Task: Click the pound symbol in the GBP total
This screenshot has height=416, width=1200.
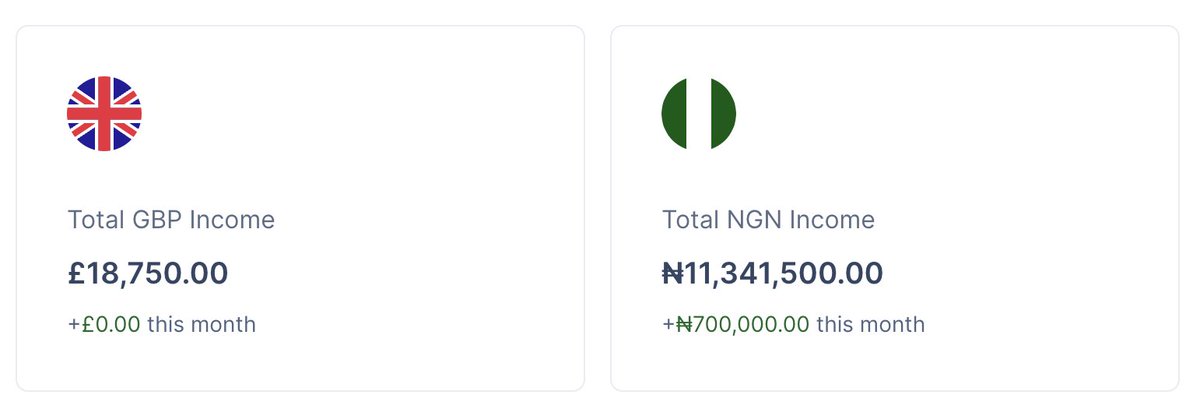Action: click(x=77, y=273)
